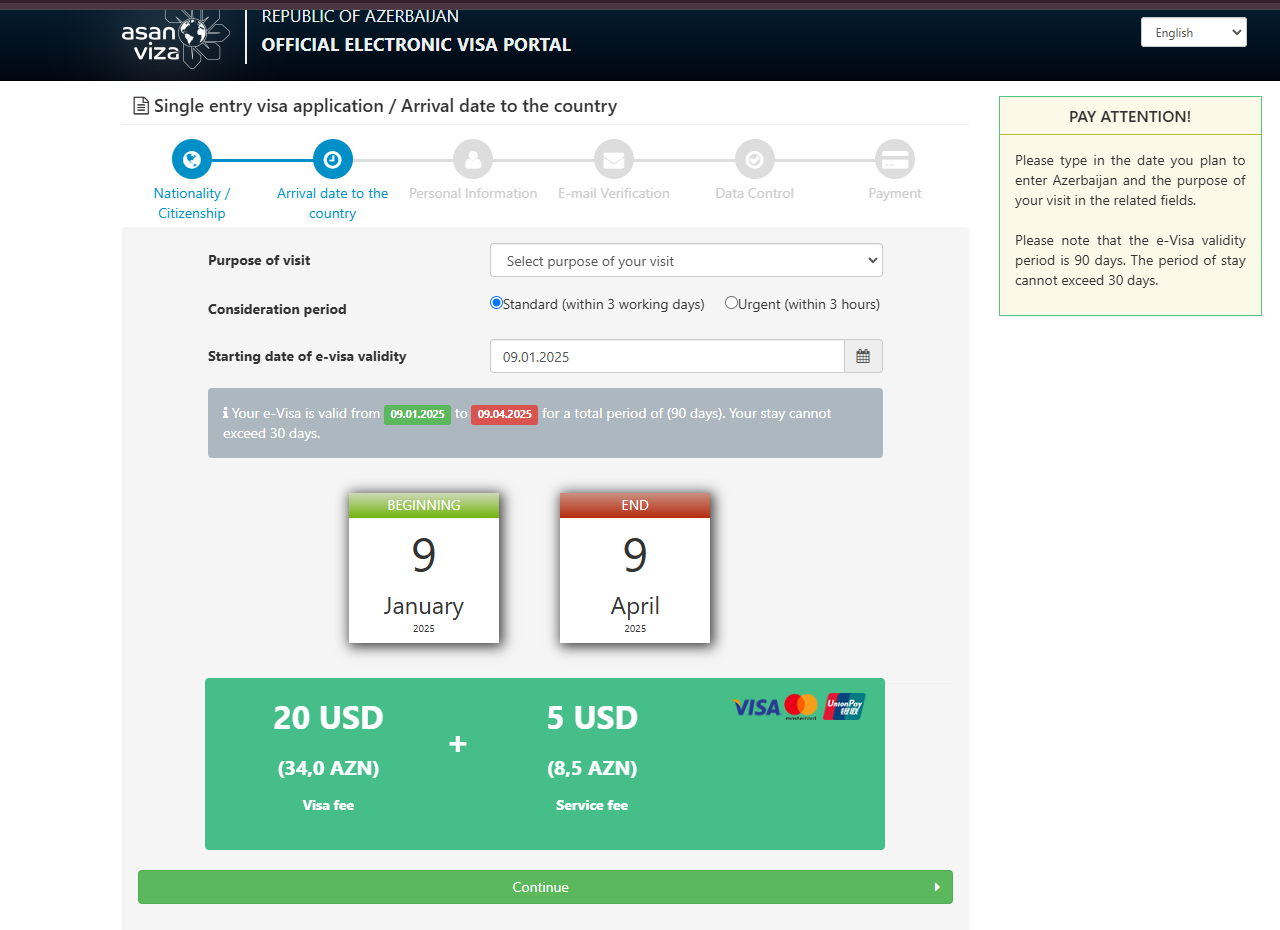1280x930 pixels.
Task: Go to Nationality / Citizenship step label
Action: click(192, 203)
